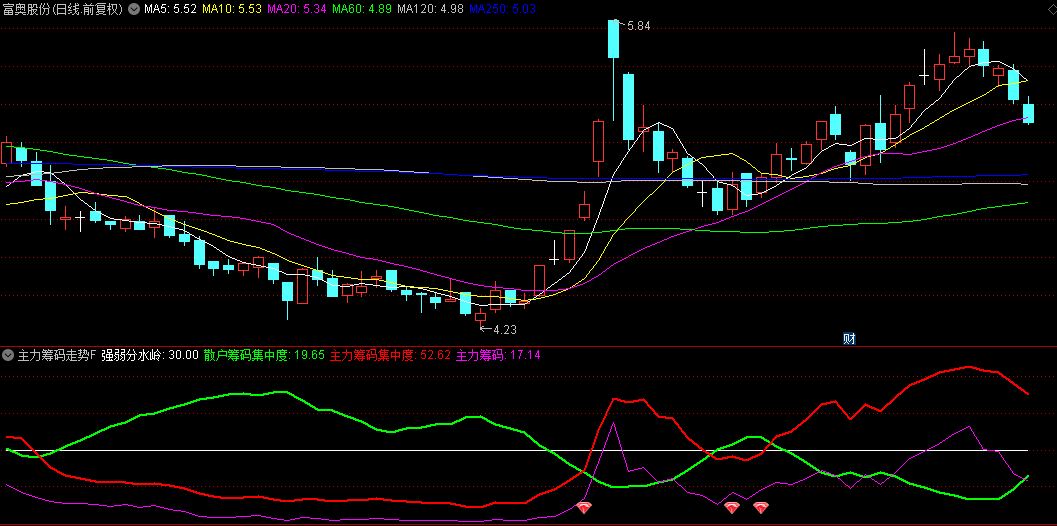Viewport: 1057px width, 526px height.
Task: Expand the 主力筹码走势F indicator menu arrow
Action: 8,355
